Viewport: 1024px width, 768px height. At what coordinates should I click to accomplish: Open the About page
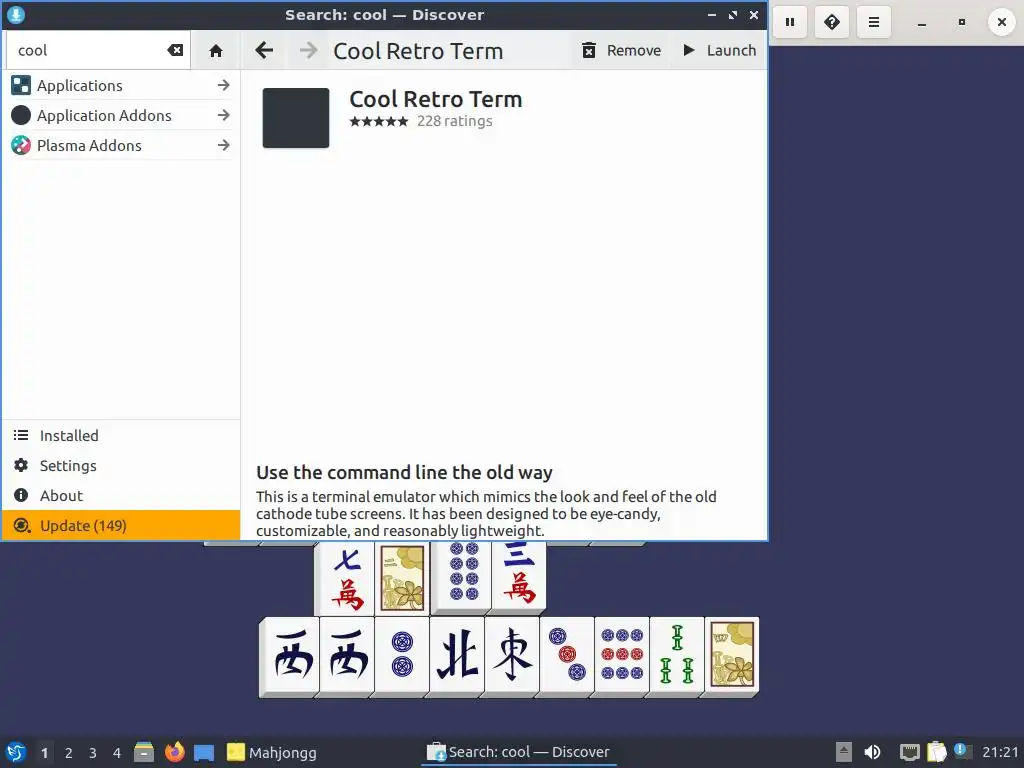coord(121,496)
